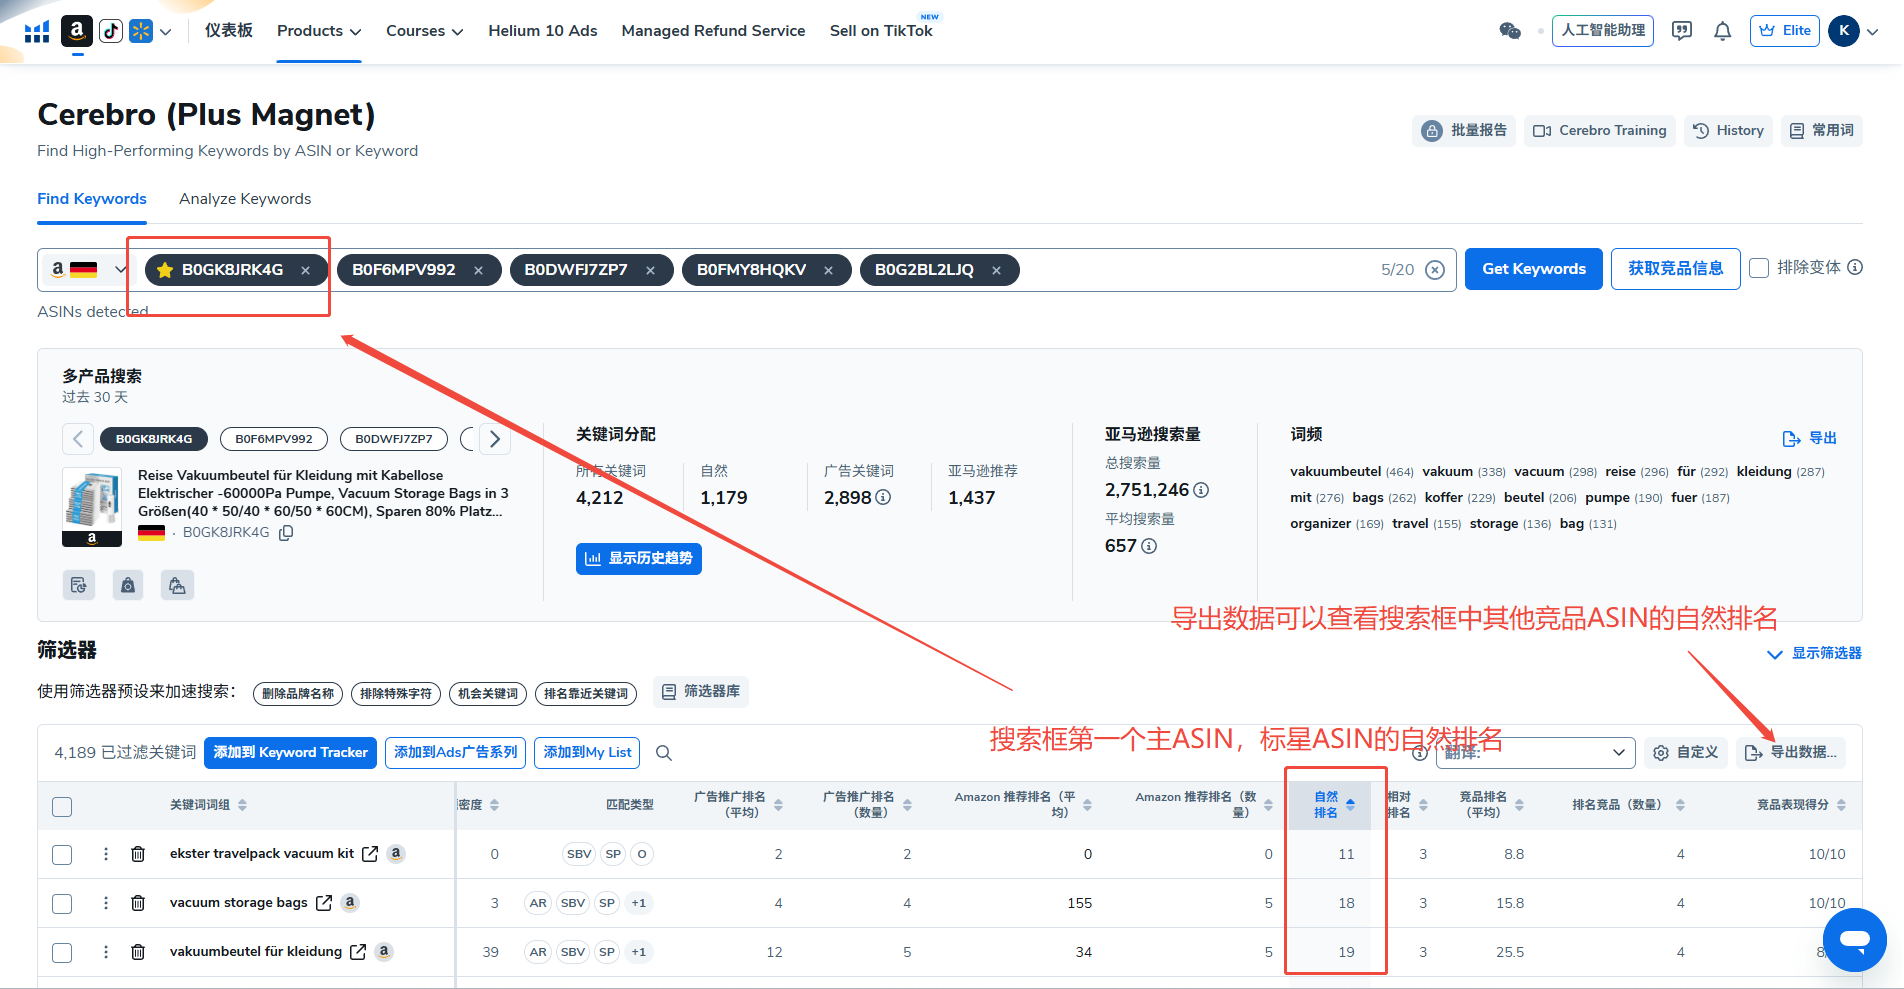Open the WeChat icon in header
Viewport: 1904px width, 989px height.
[1510, 31]
